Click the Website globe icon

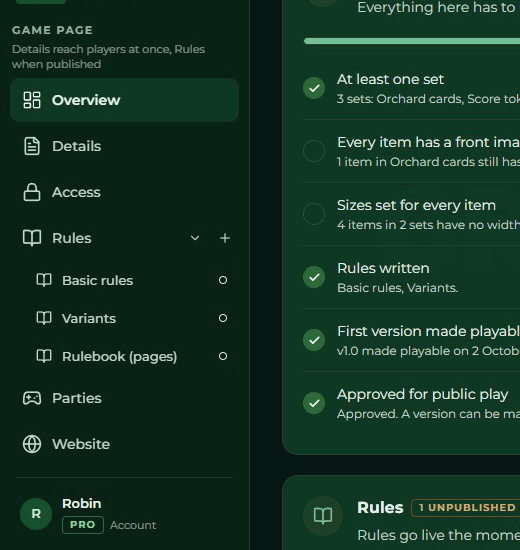[32, 444]
